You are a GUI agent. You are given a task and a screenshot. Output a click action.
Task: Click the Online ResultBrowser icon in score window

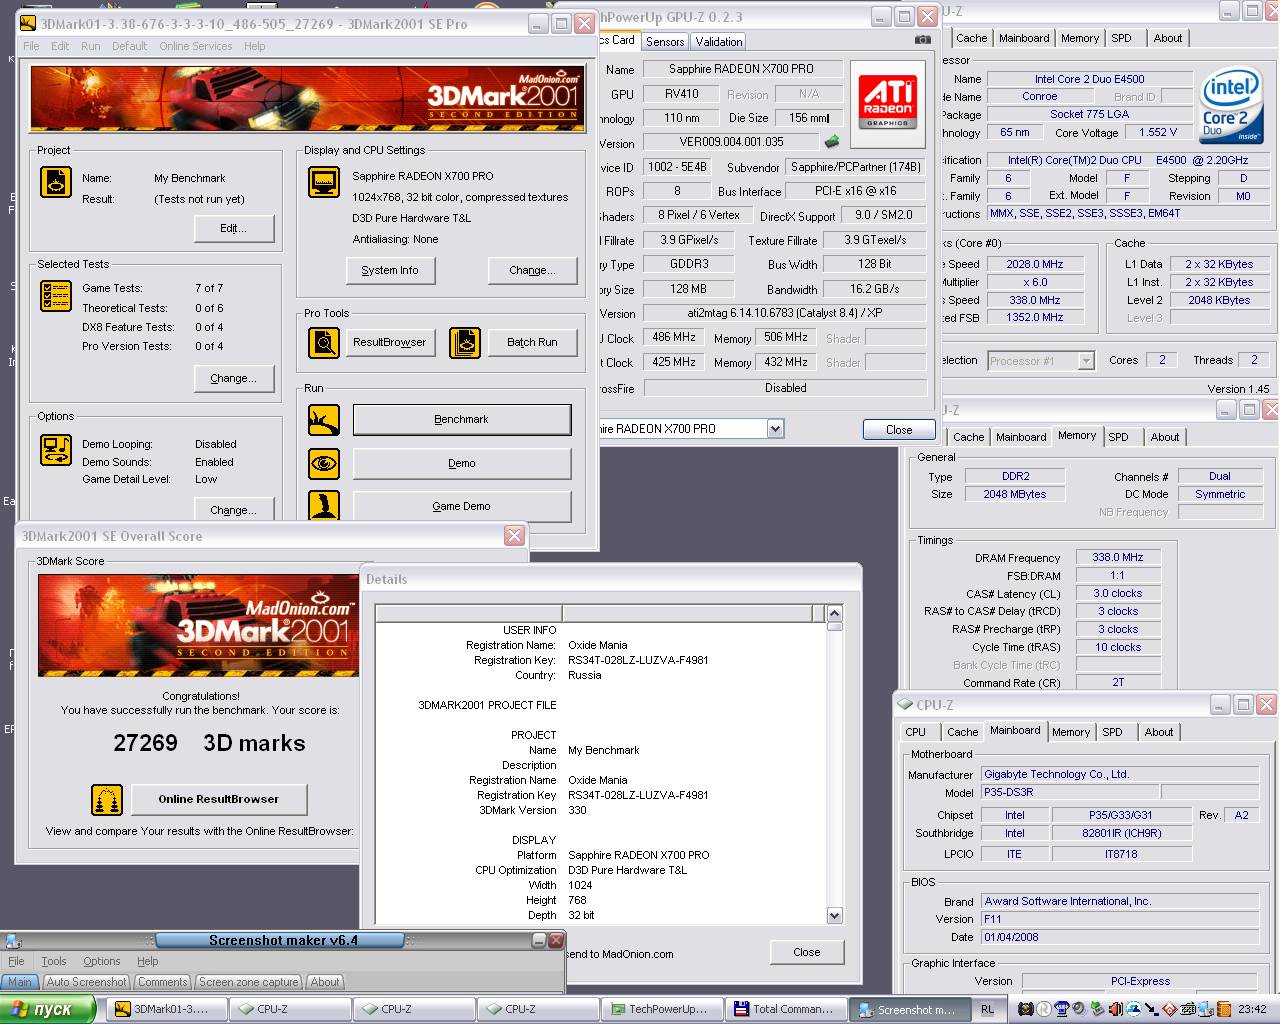point(107,799)
